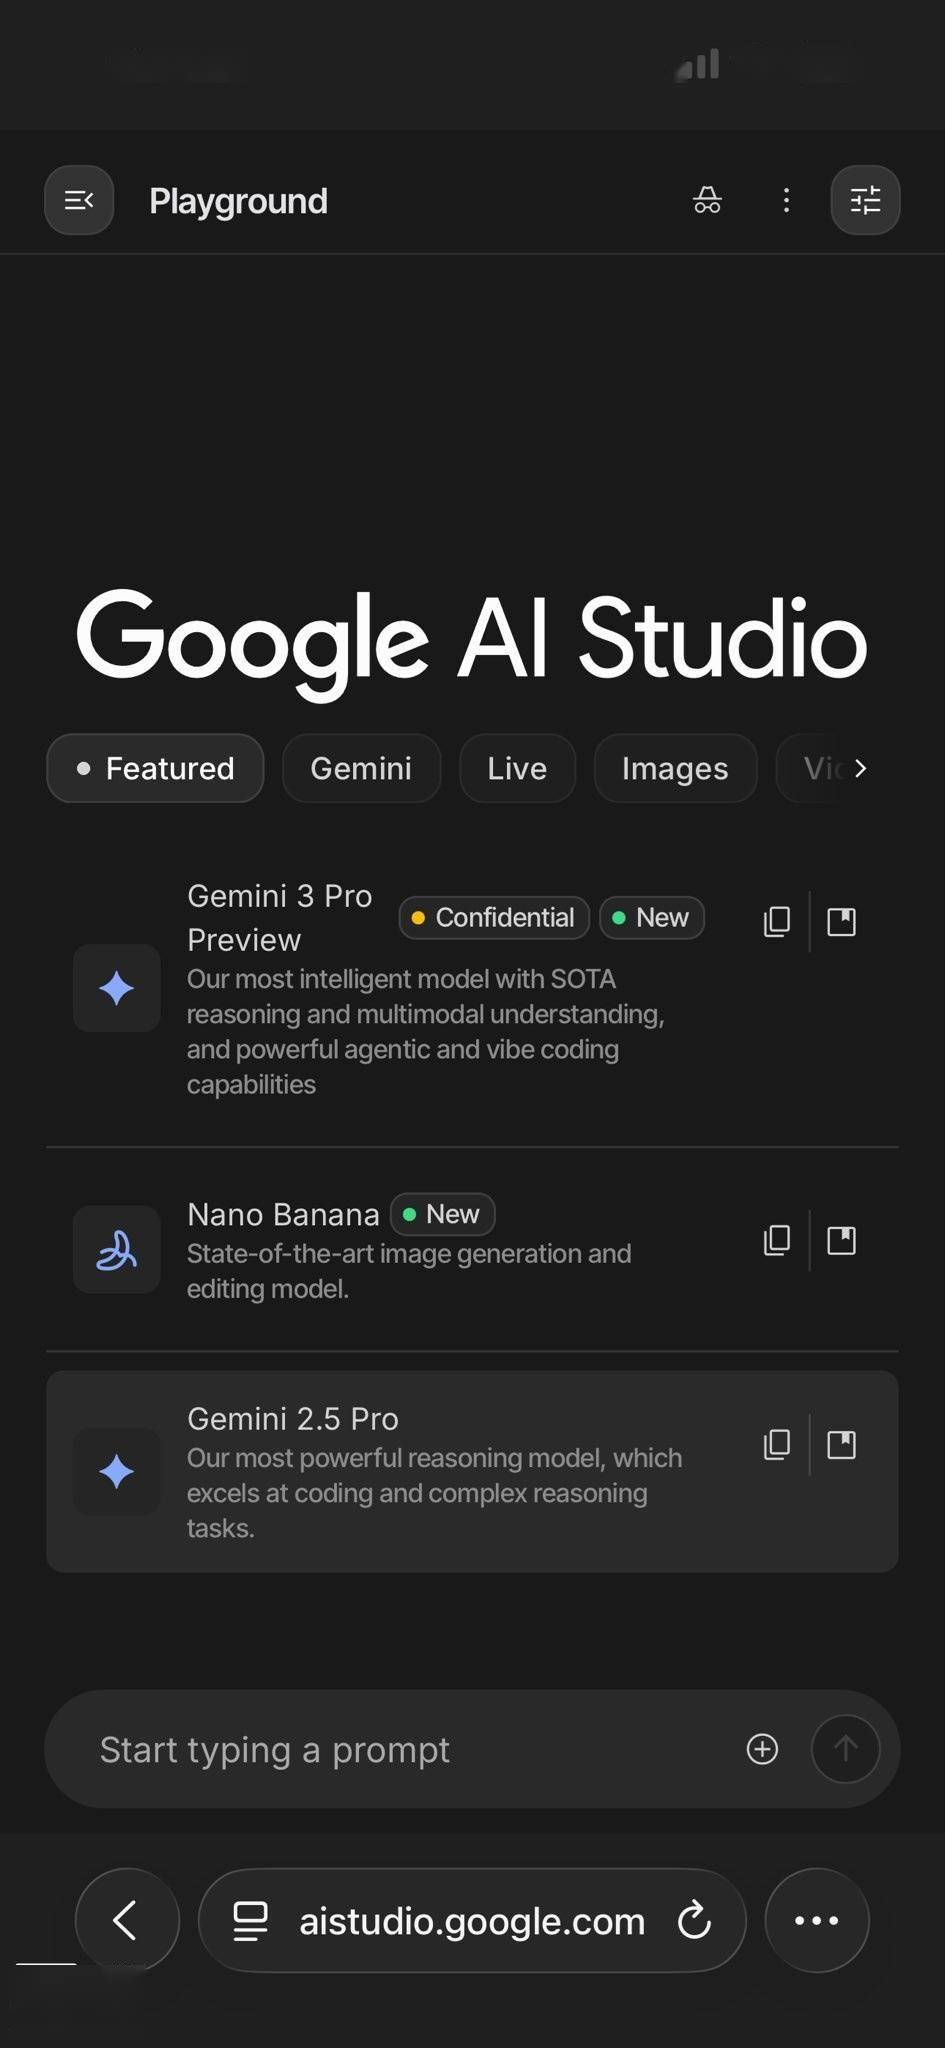Screen dimensions: 945x2048
Task: Switch to the Gemini tab
Action: pos(361,768)
